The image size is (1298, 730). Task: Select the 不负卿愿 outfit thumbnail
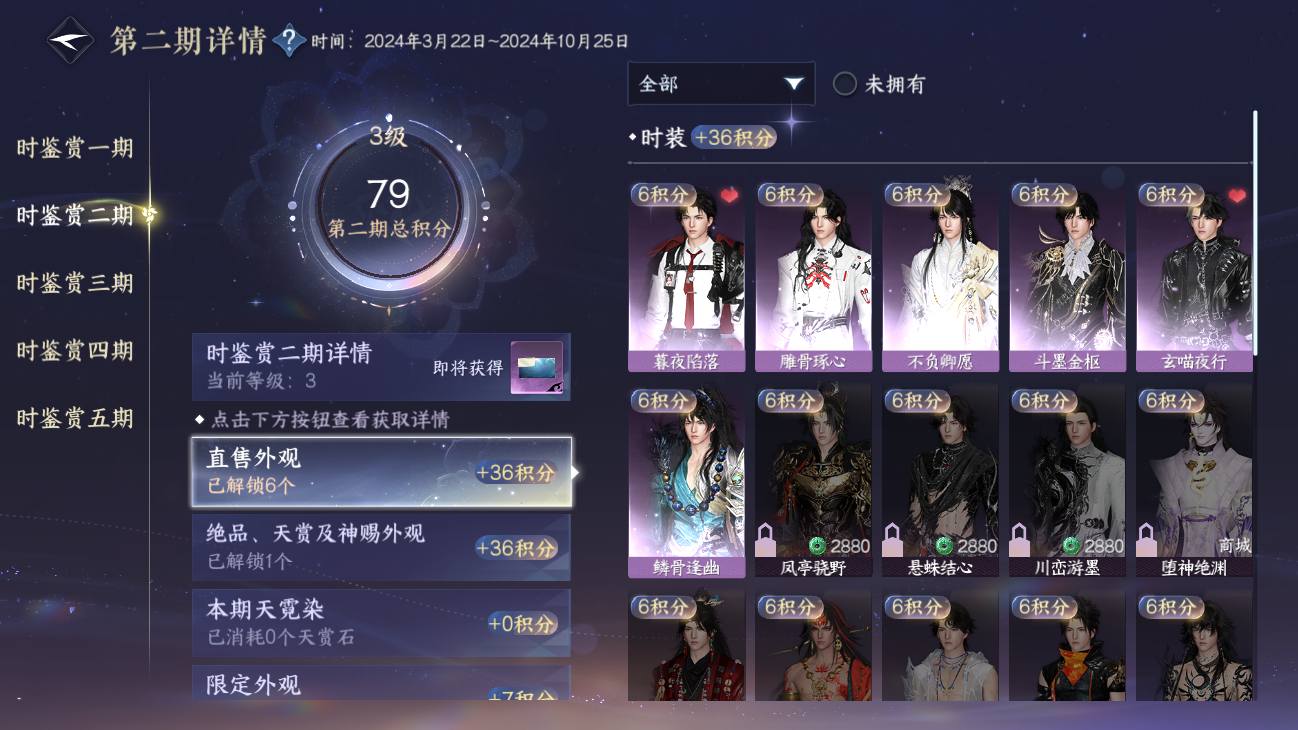[x=940, y=276]
